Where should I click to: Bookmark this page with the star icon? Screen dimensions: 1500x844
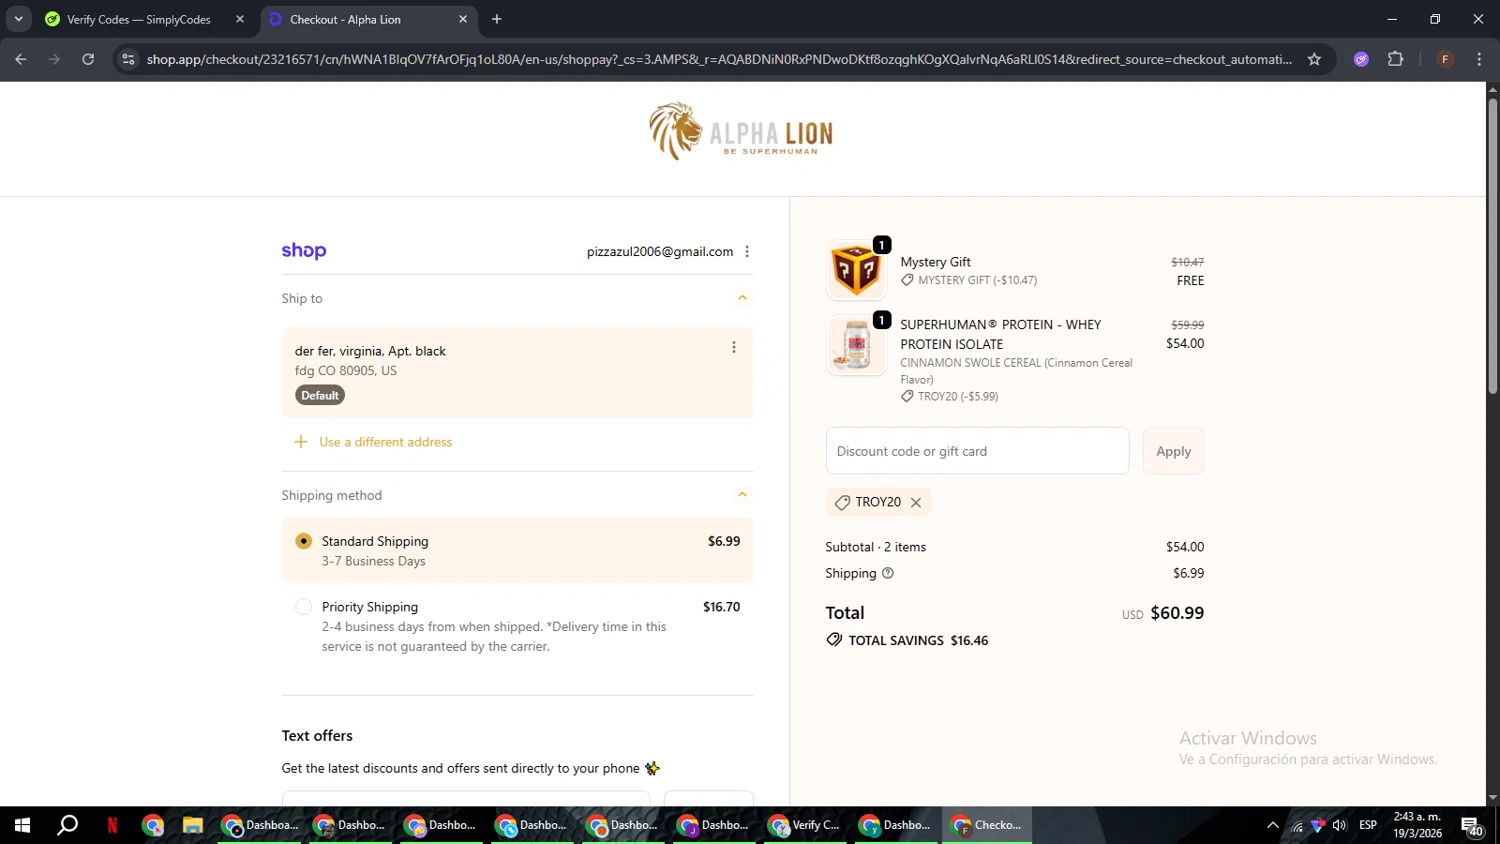pyautogui.click(x=1314, y=59)
